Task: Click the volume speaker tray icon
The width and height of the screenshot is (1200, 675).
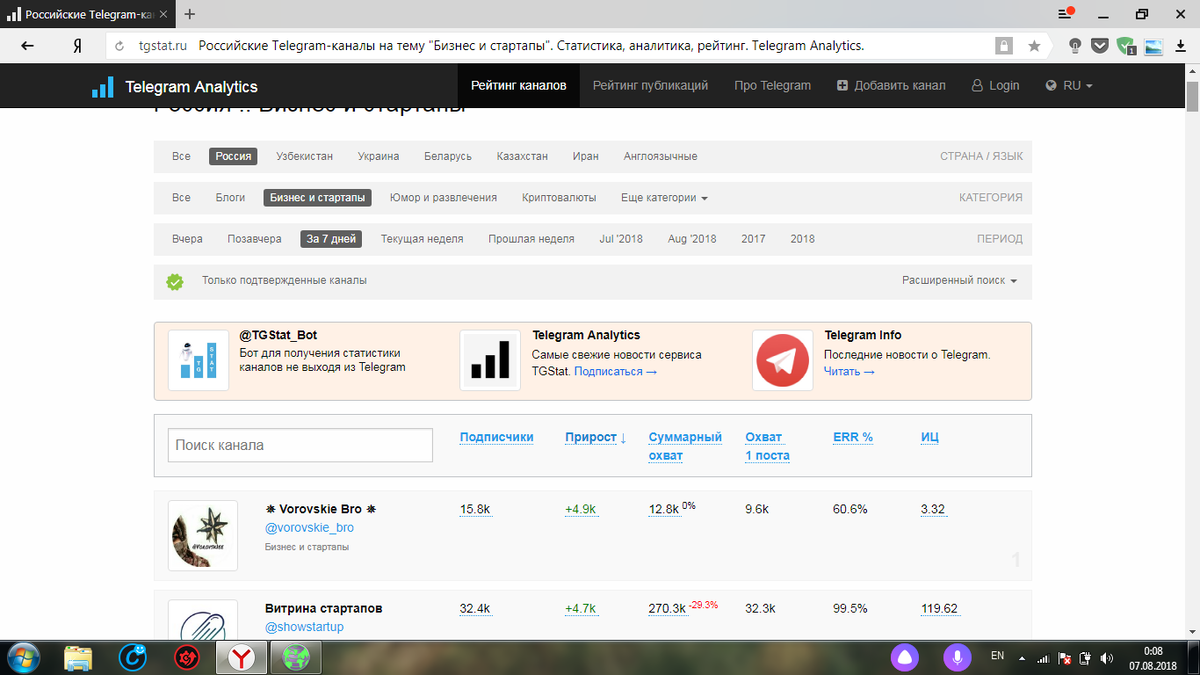Action: pos(1107,658)
